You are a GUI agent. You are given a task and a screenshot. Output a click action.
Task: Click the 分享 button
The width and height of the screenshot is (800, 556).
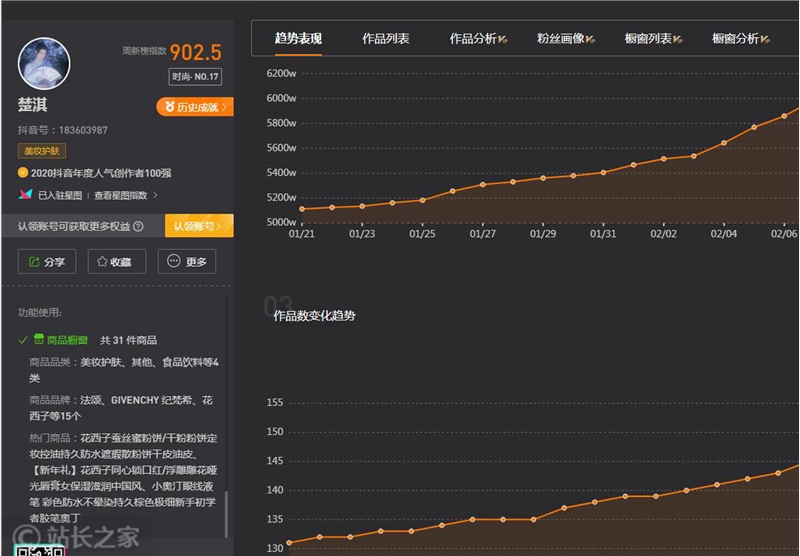click(47, 262)
